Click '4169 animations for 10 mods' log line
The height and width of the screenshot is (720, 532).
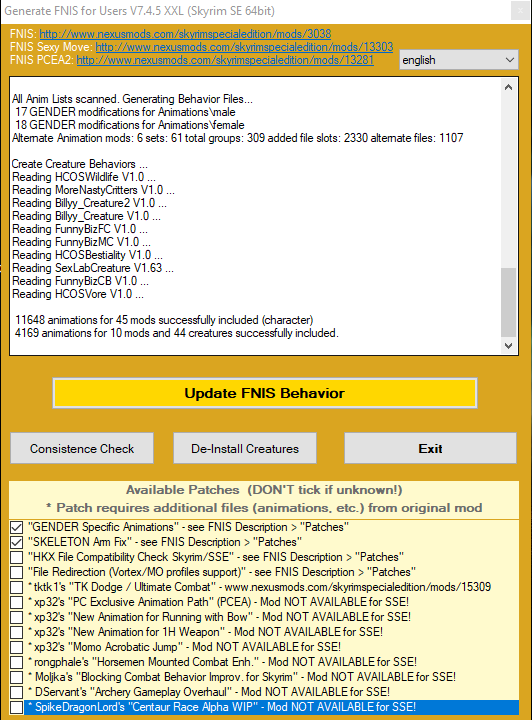[x=177, y=333]
